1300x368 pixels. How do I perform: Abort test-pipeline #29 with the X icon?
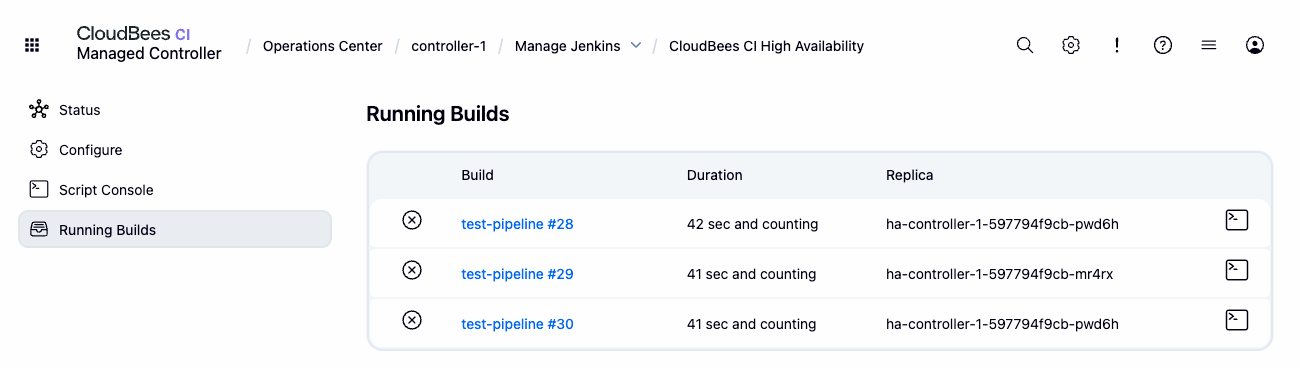pos(412,270)
